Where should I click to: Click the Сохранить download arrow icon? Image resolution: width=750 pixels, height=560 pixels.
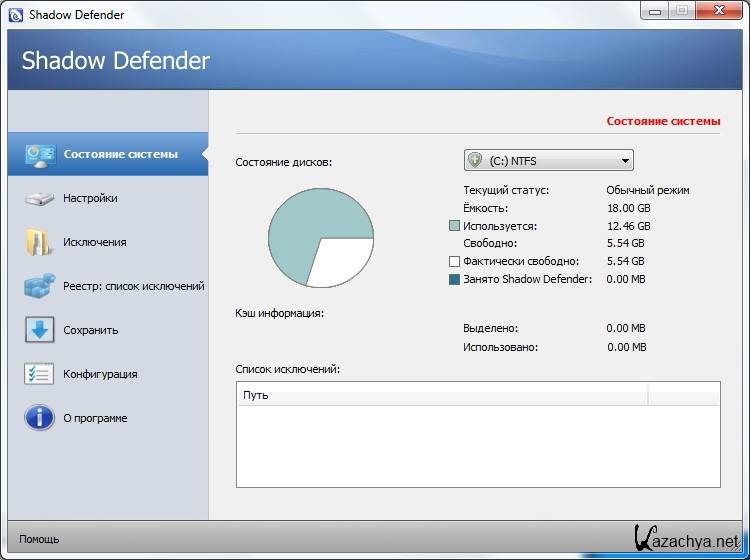point(39,330)
